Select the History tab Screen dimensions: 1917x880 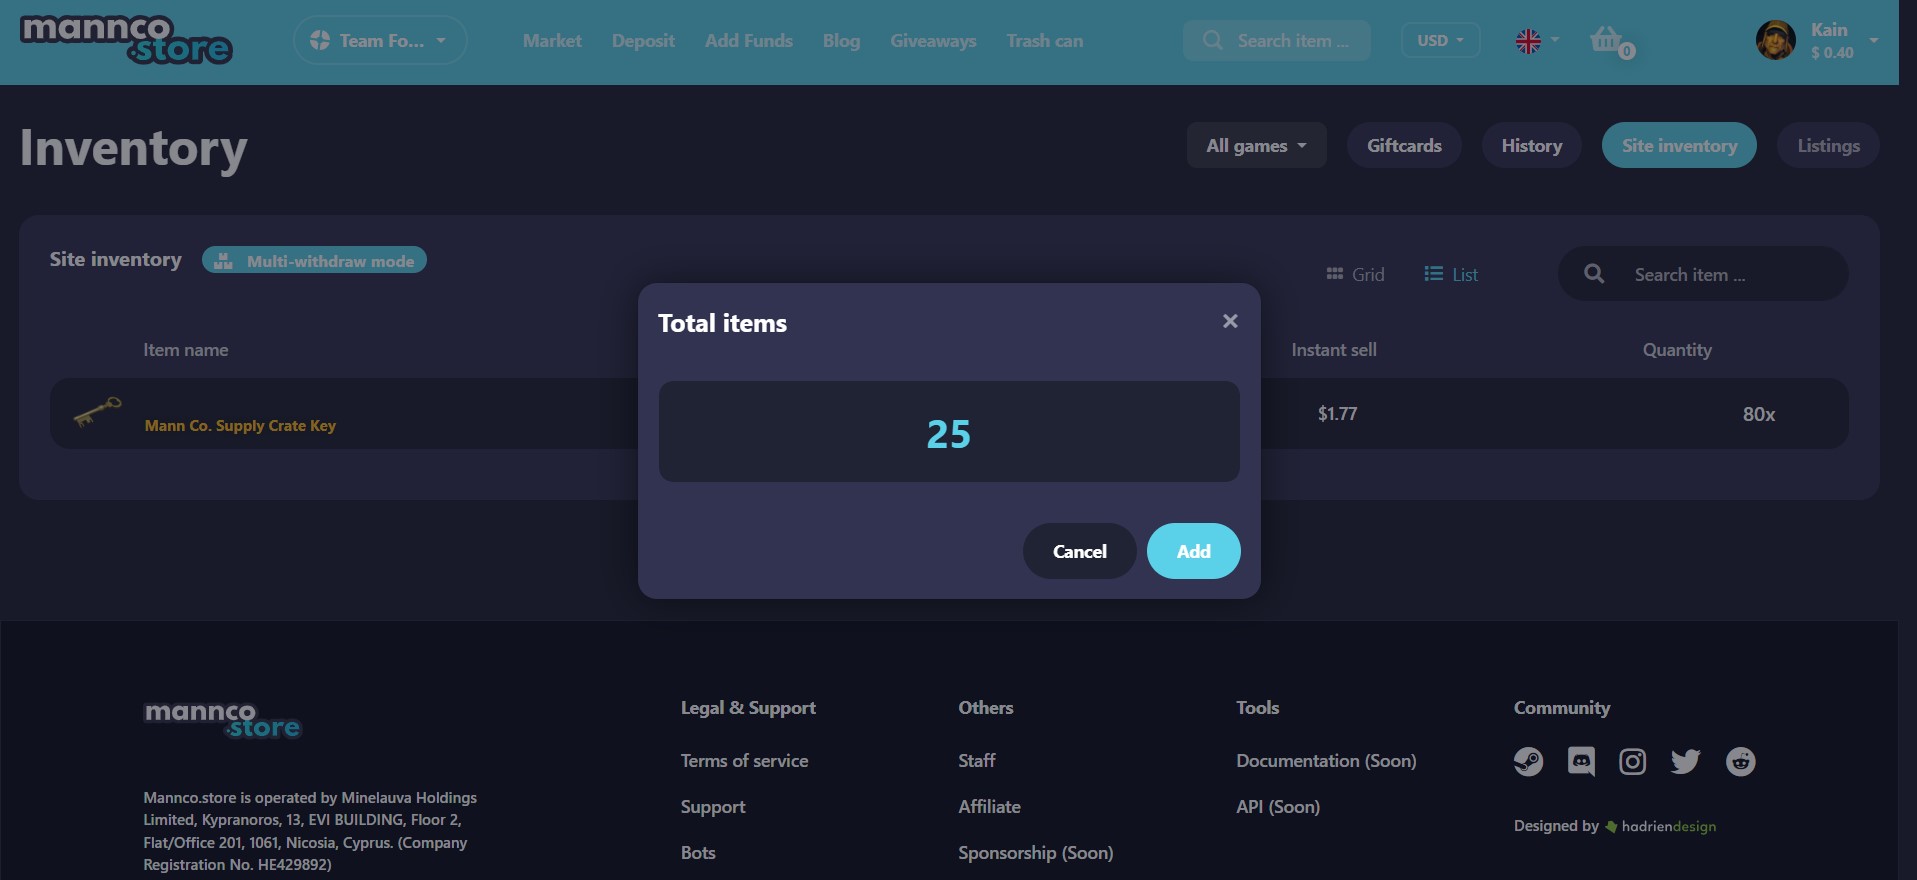(x=1531, y=146)
